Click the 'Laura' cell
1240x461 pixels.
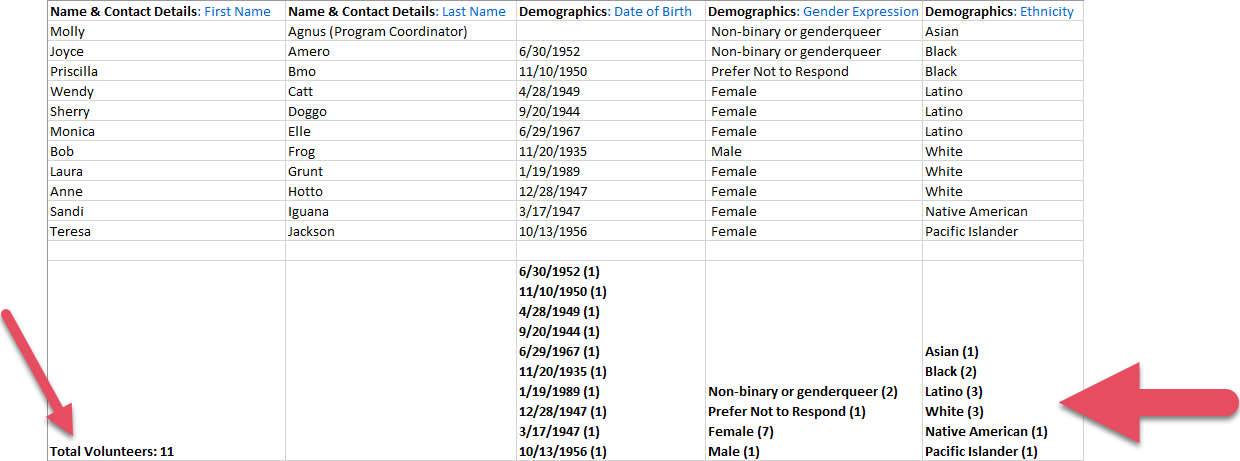[166, 171]
